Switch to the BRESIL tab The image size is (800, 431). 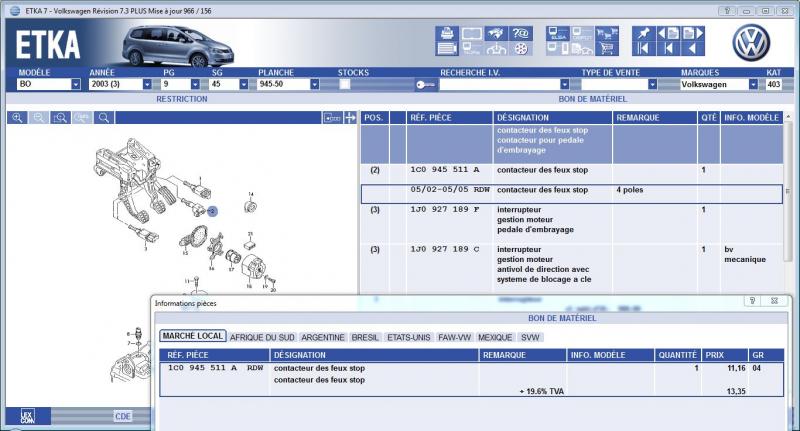tap(365, 338)
